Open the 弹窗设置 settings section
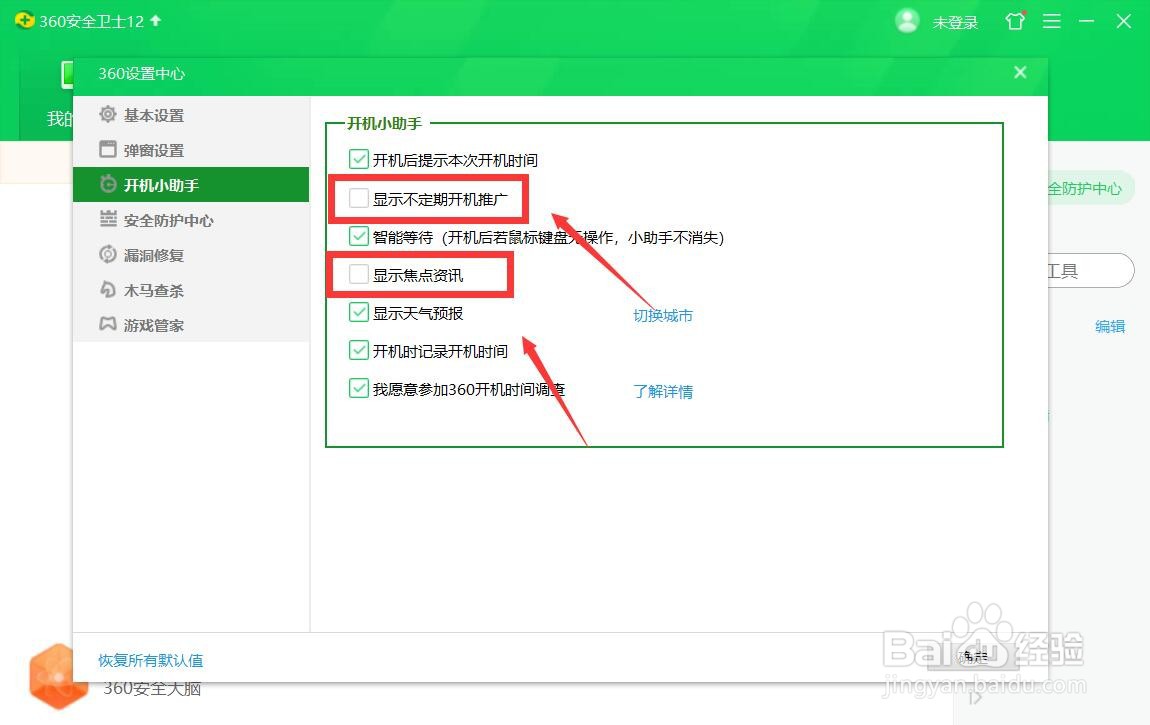 point(191,150)
